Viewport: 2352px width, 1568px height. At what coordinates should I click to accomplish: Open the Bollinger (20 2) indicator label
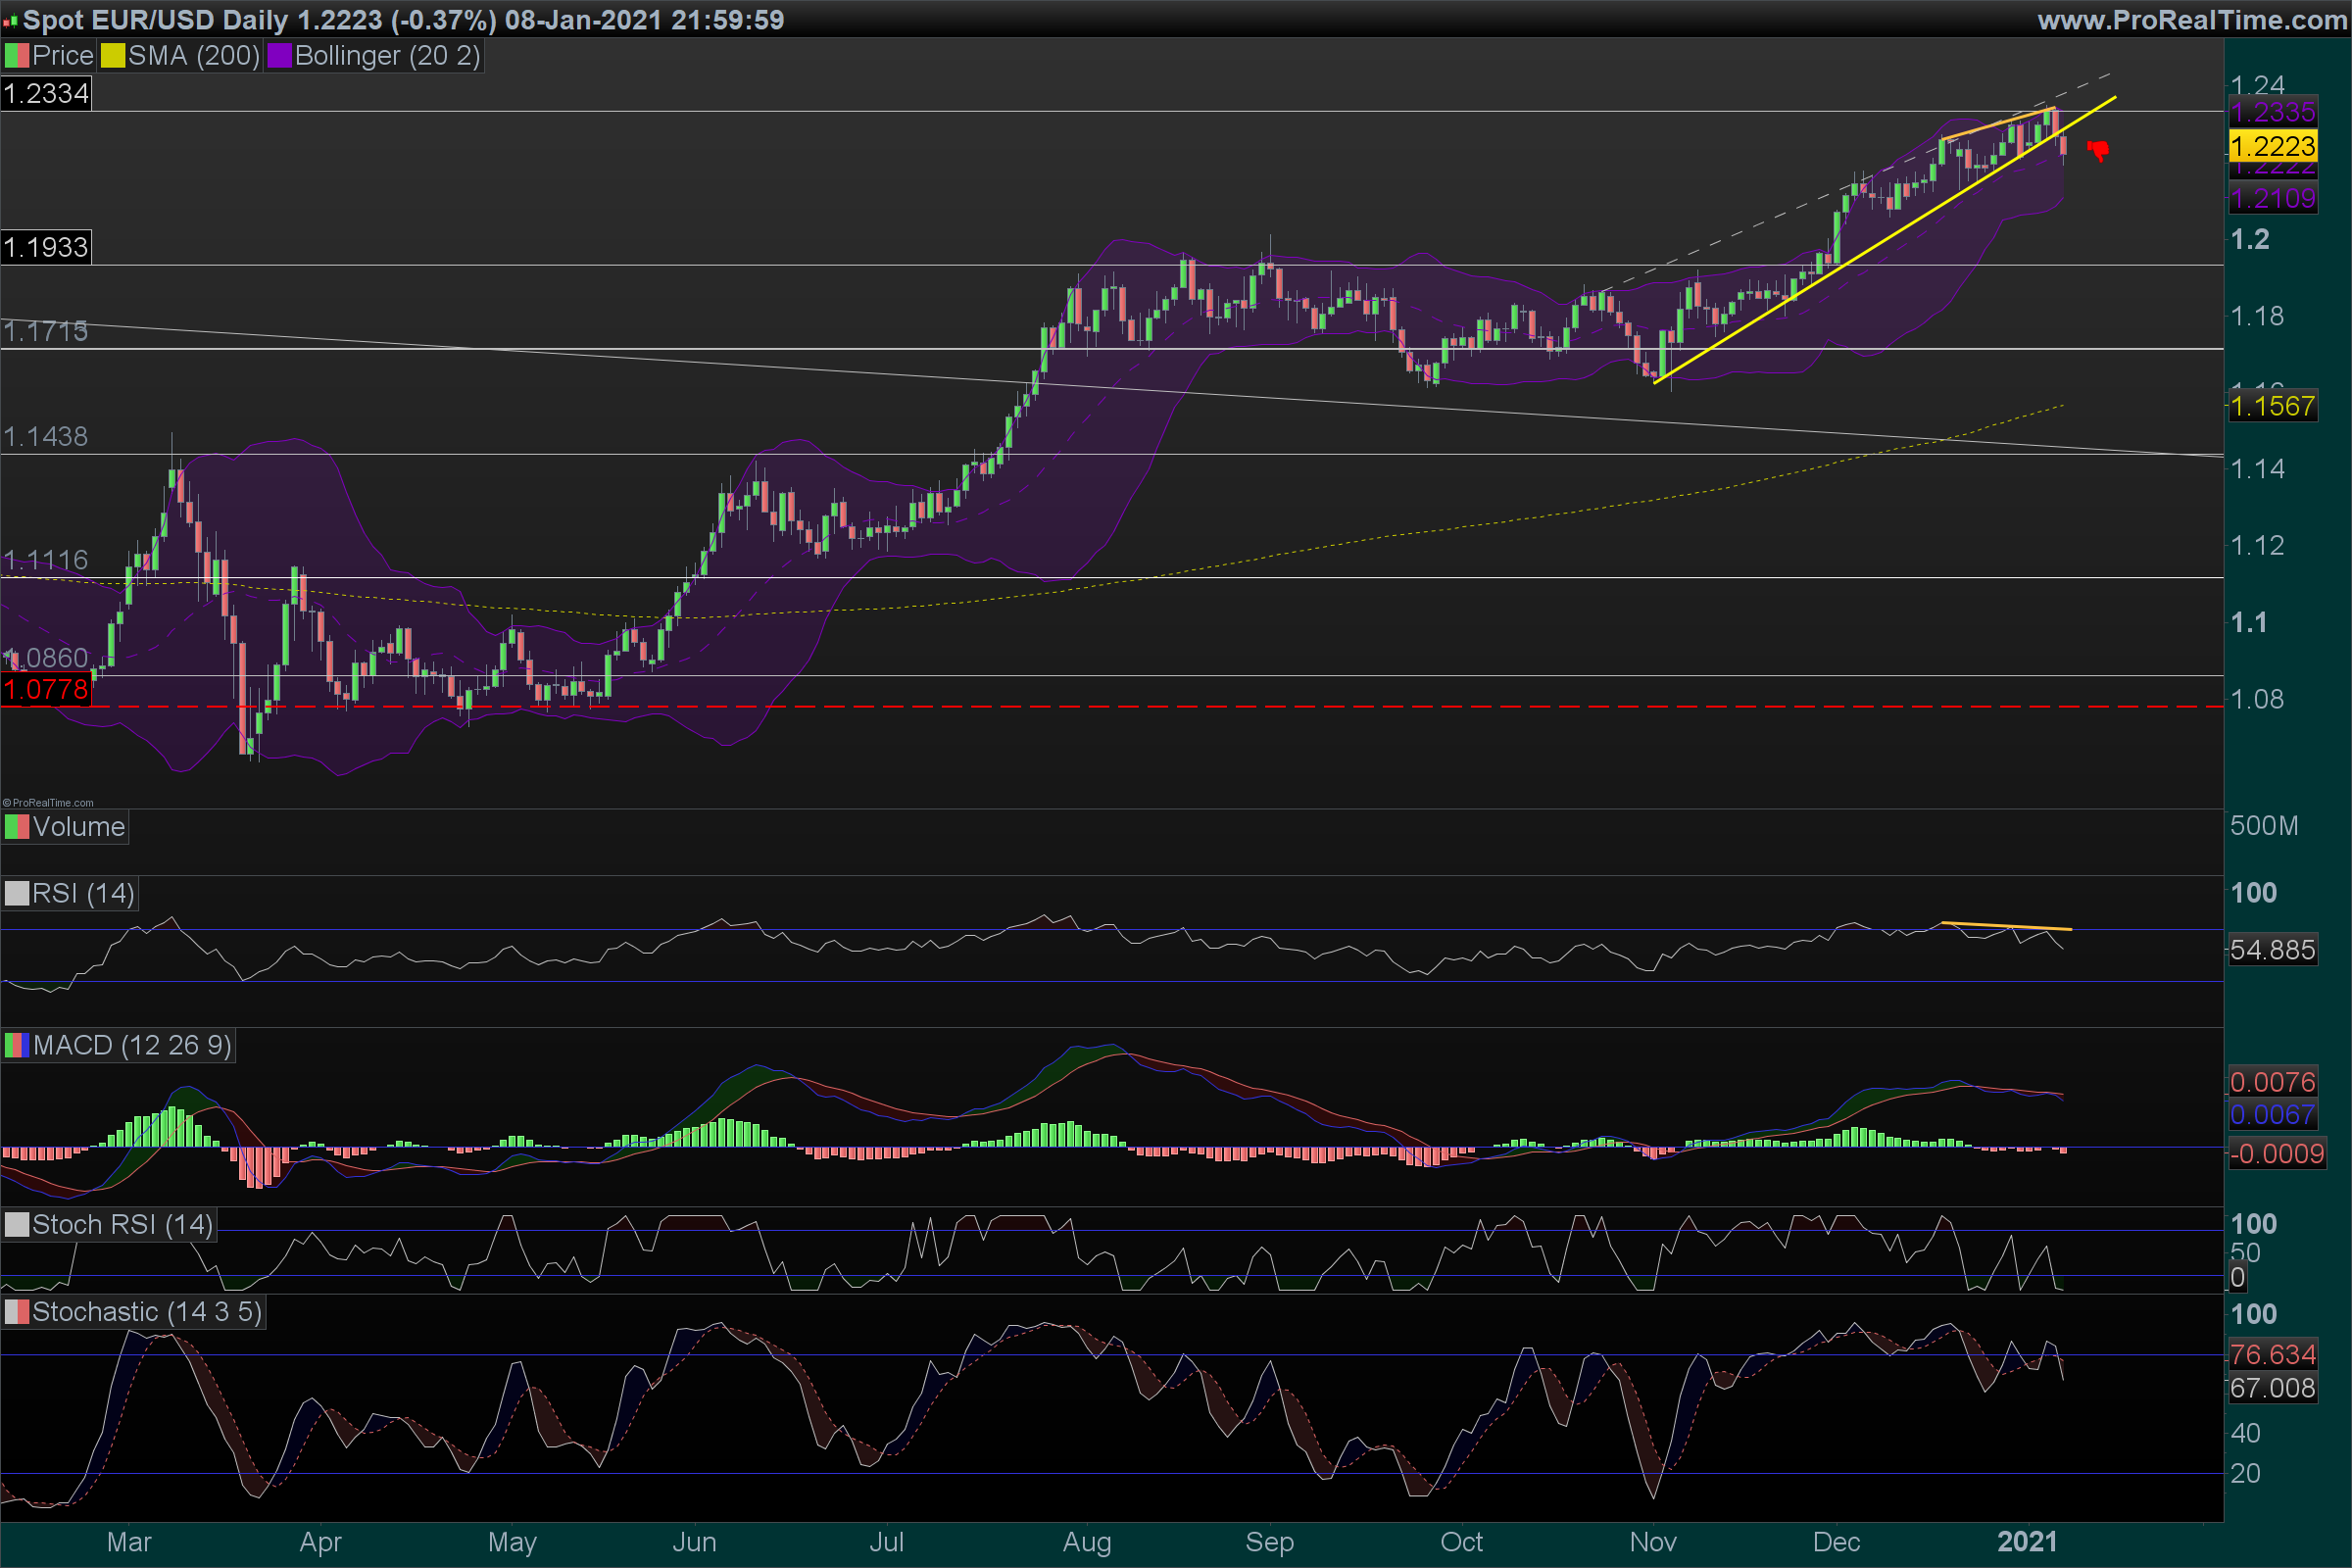(387, 56)
